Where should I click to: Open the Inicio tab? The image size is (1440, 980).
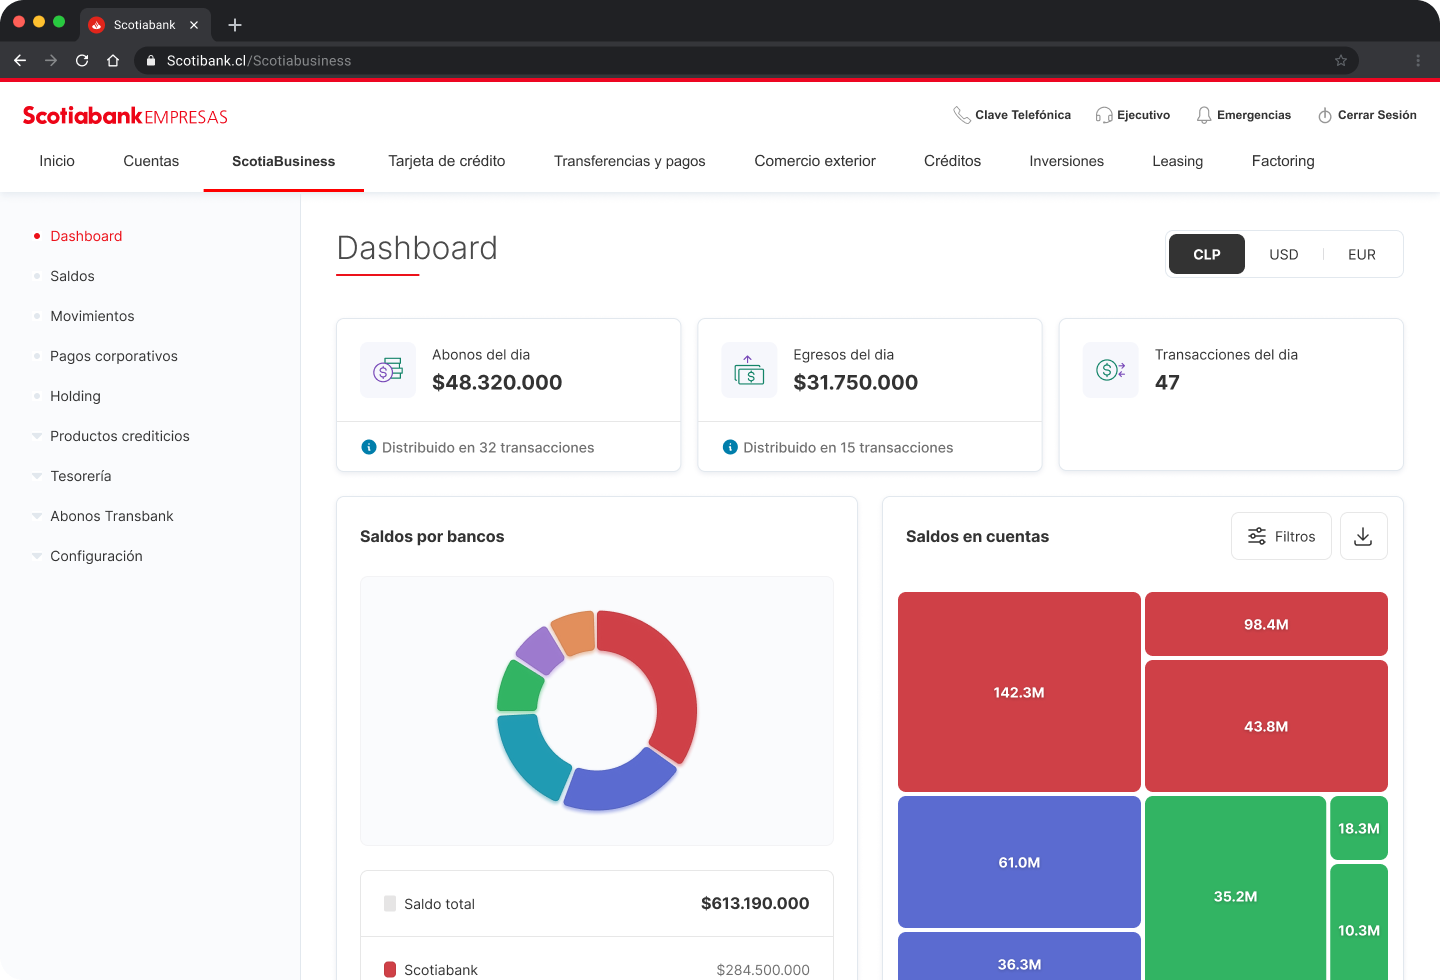click(57, 161)
